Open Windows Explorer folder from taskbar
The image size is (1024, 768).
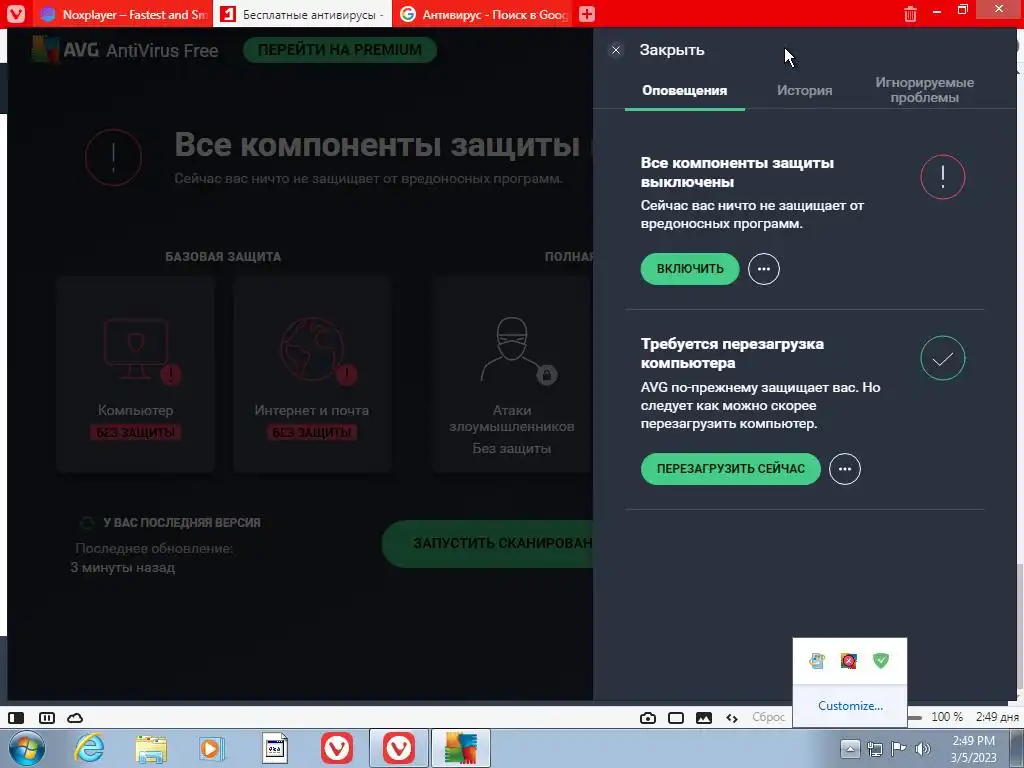[x=151, y=748]
